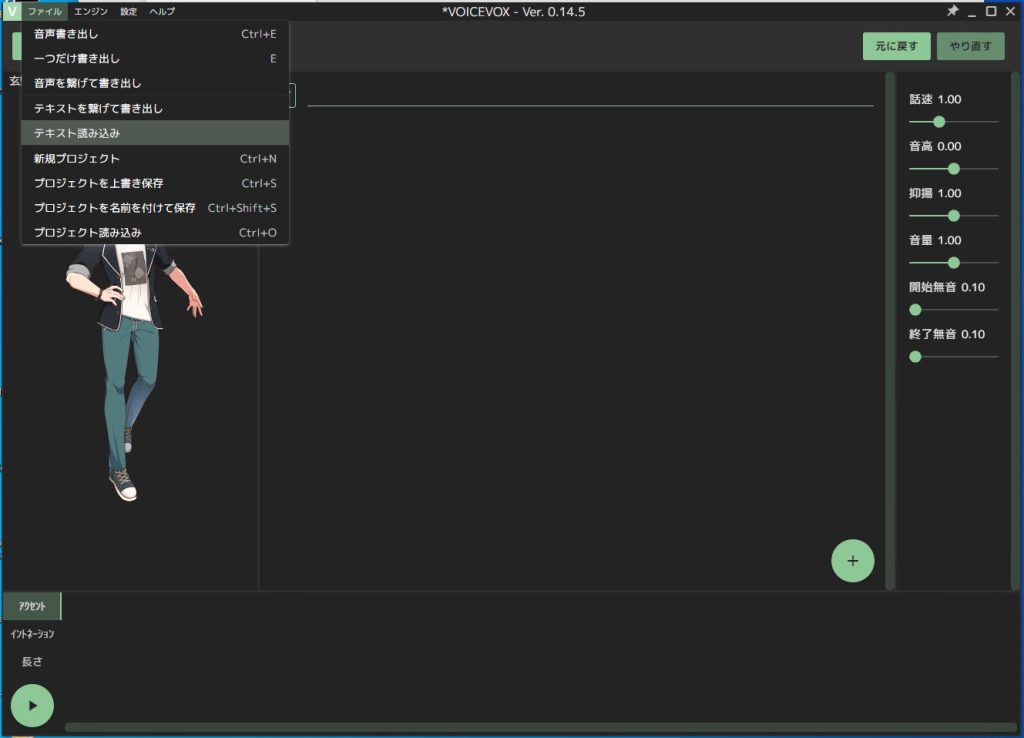The height and width of the screenshot is (738, 1024).
Task: Select プロジェクトを上書き保存
Action: 155,184
